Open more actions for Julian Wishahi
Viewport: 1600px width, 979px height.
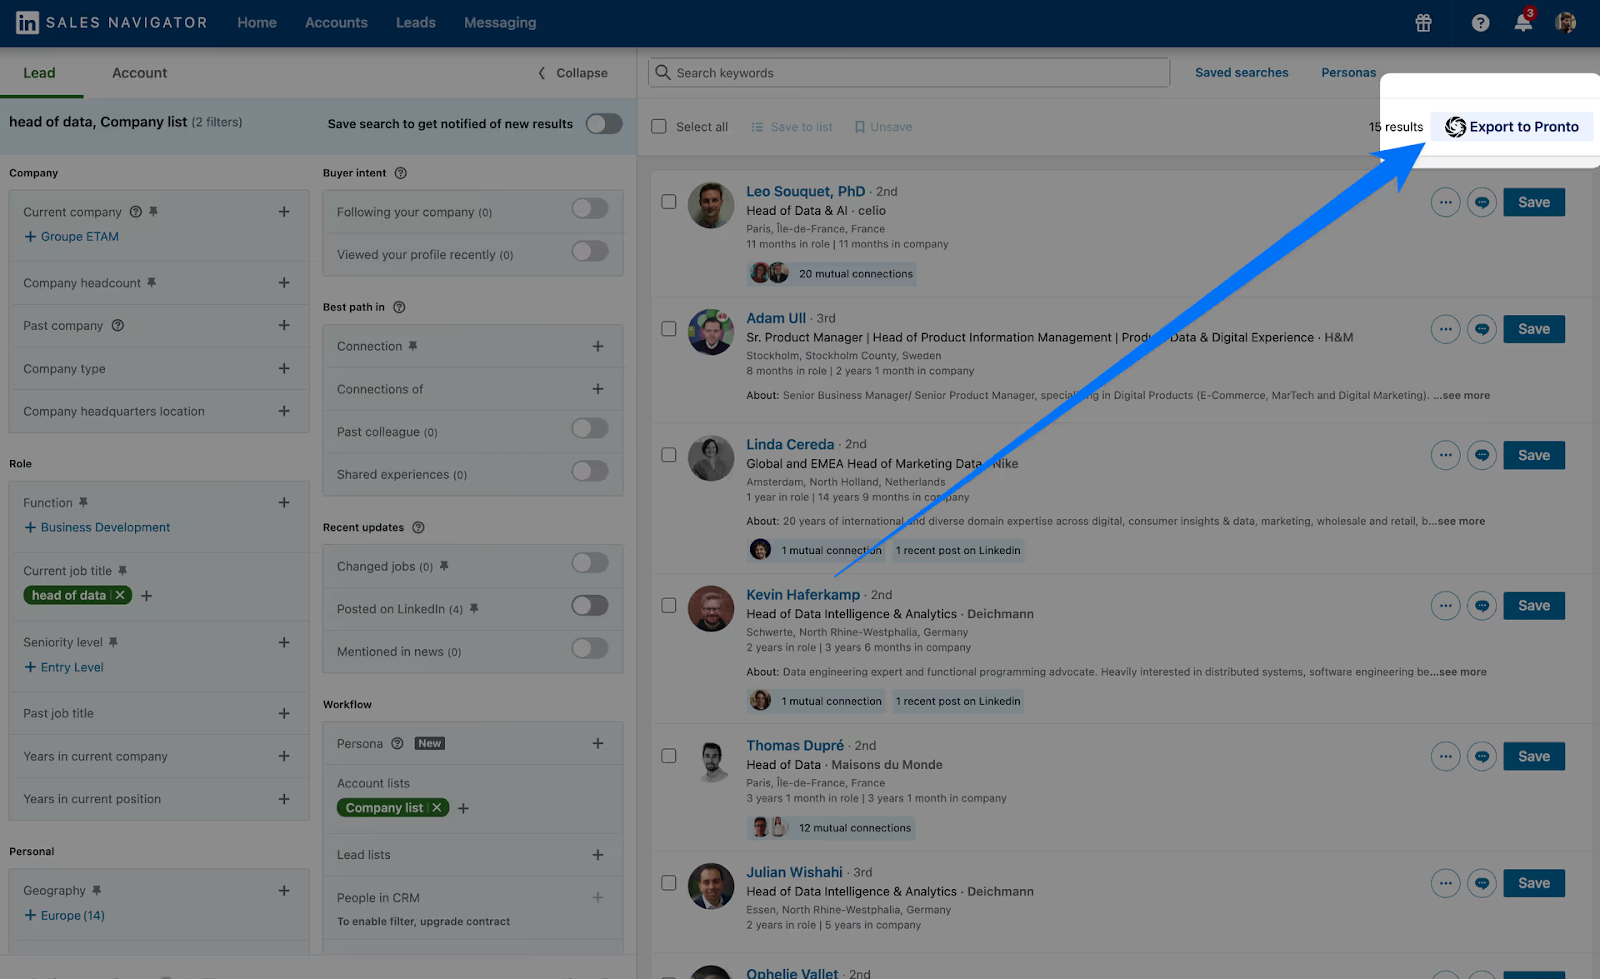(x=1445, y=883)
